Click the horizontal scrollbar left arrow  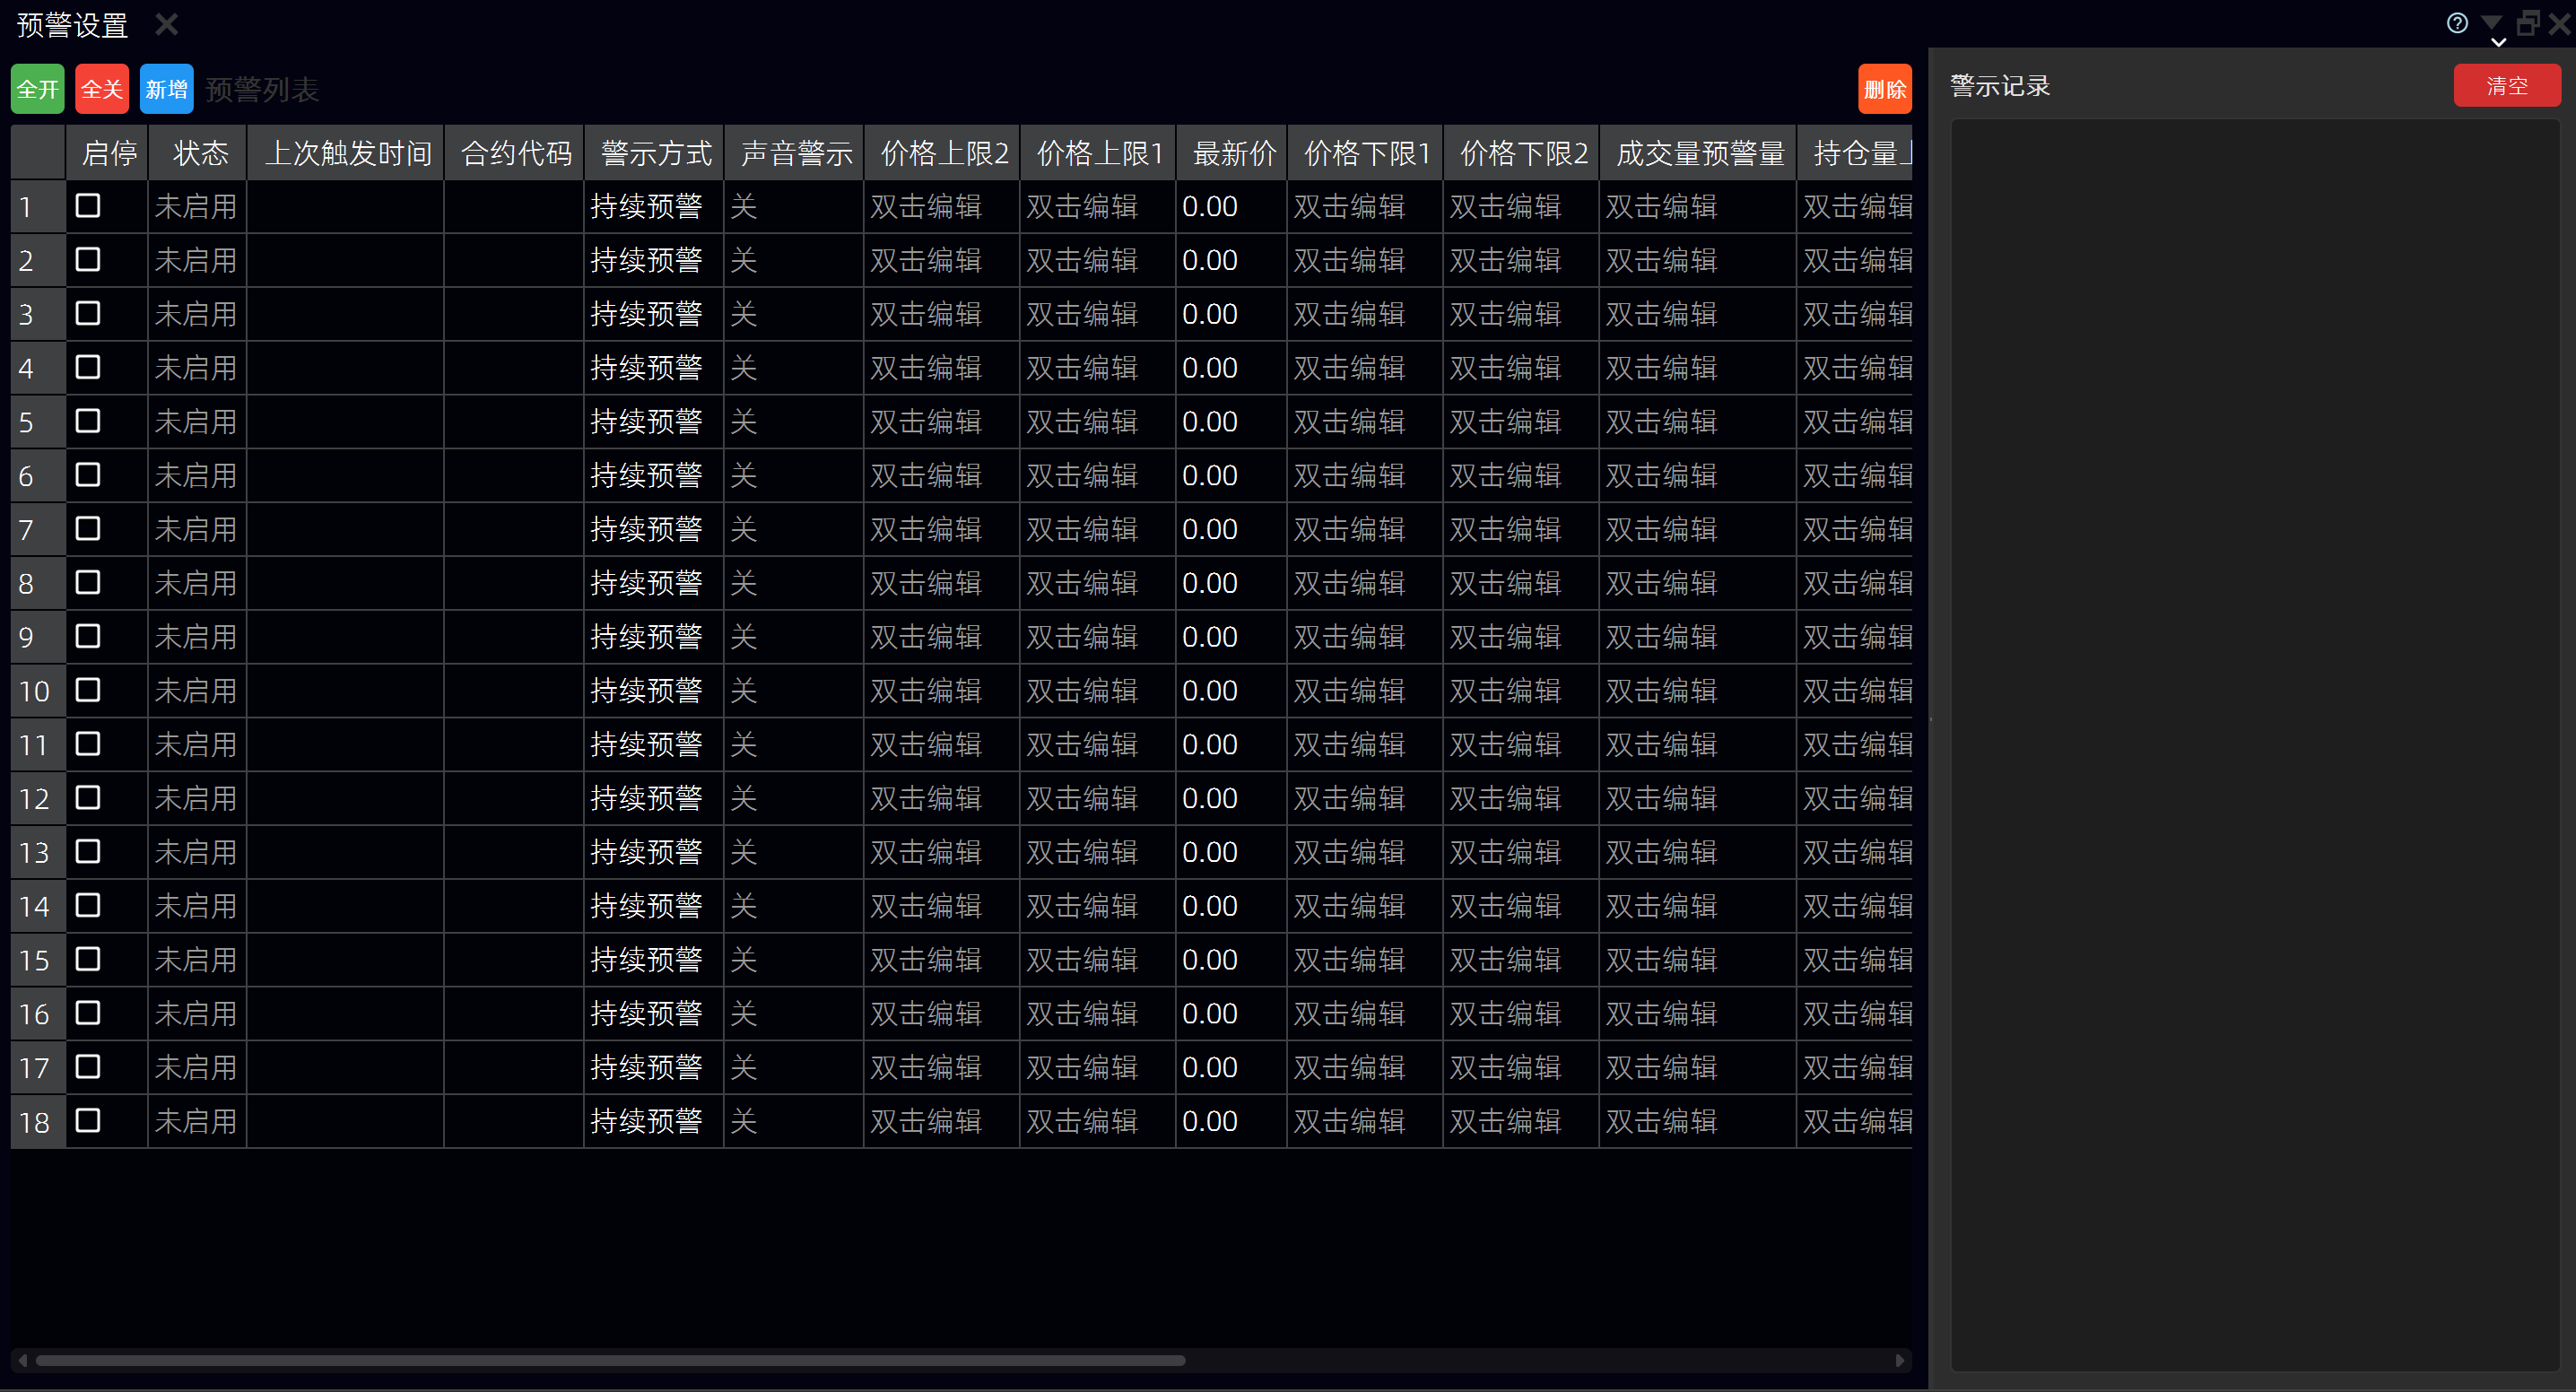[23, 1360]
